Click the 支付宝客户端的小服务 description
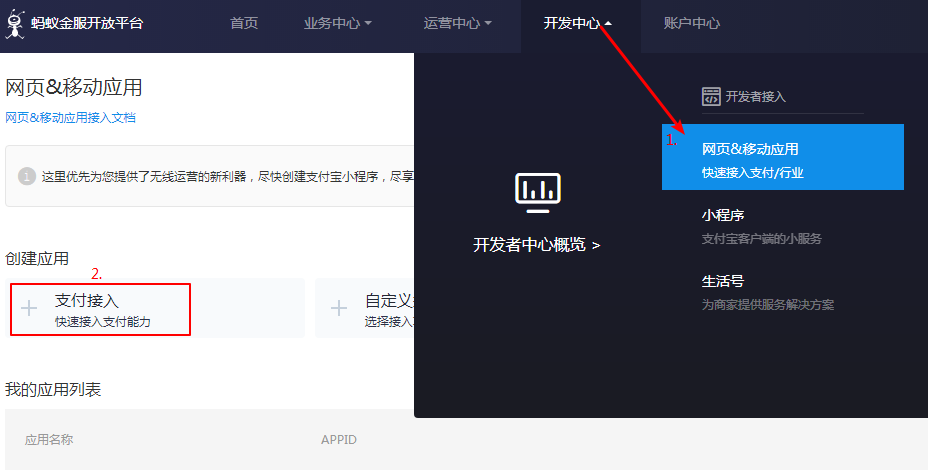Viewport: 928px width, 473px height. point(762,239)
